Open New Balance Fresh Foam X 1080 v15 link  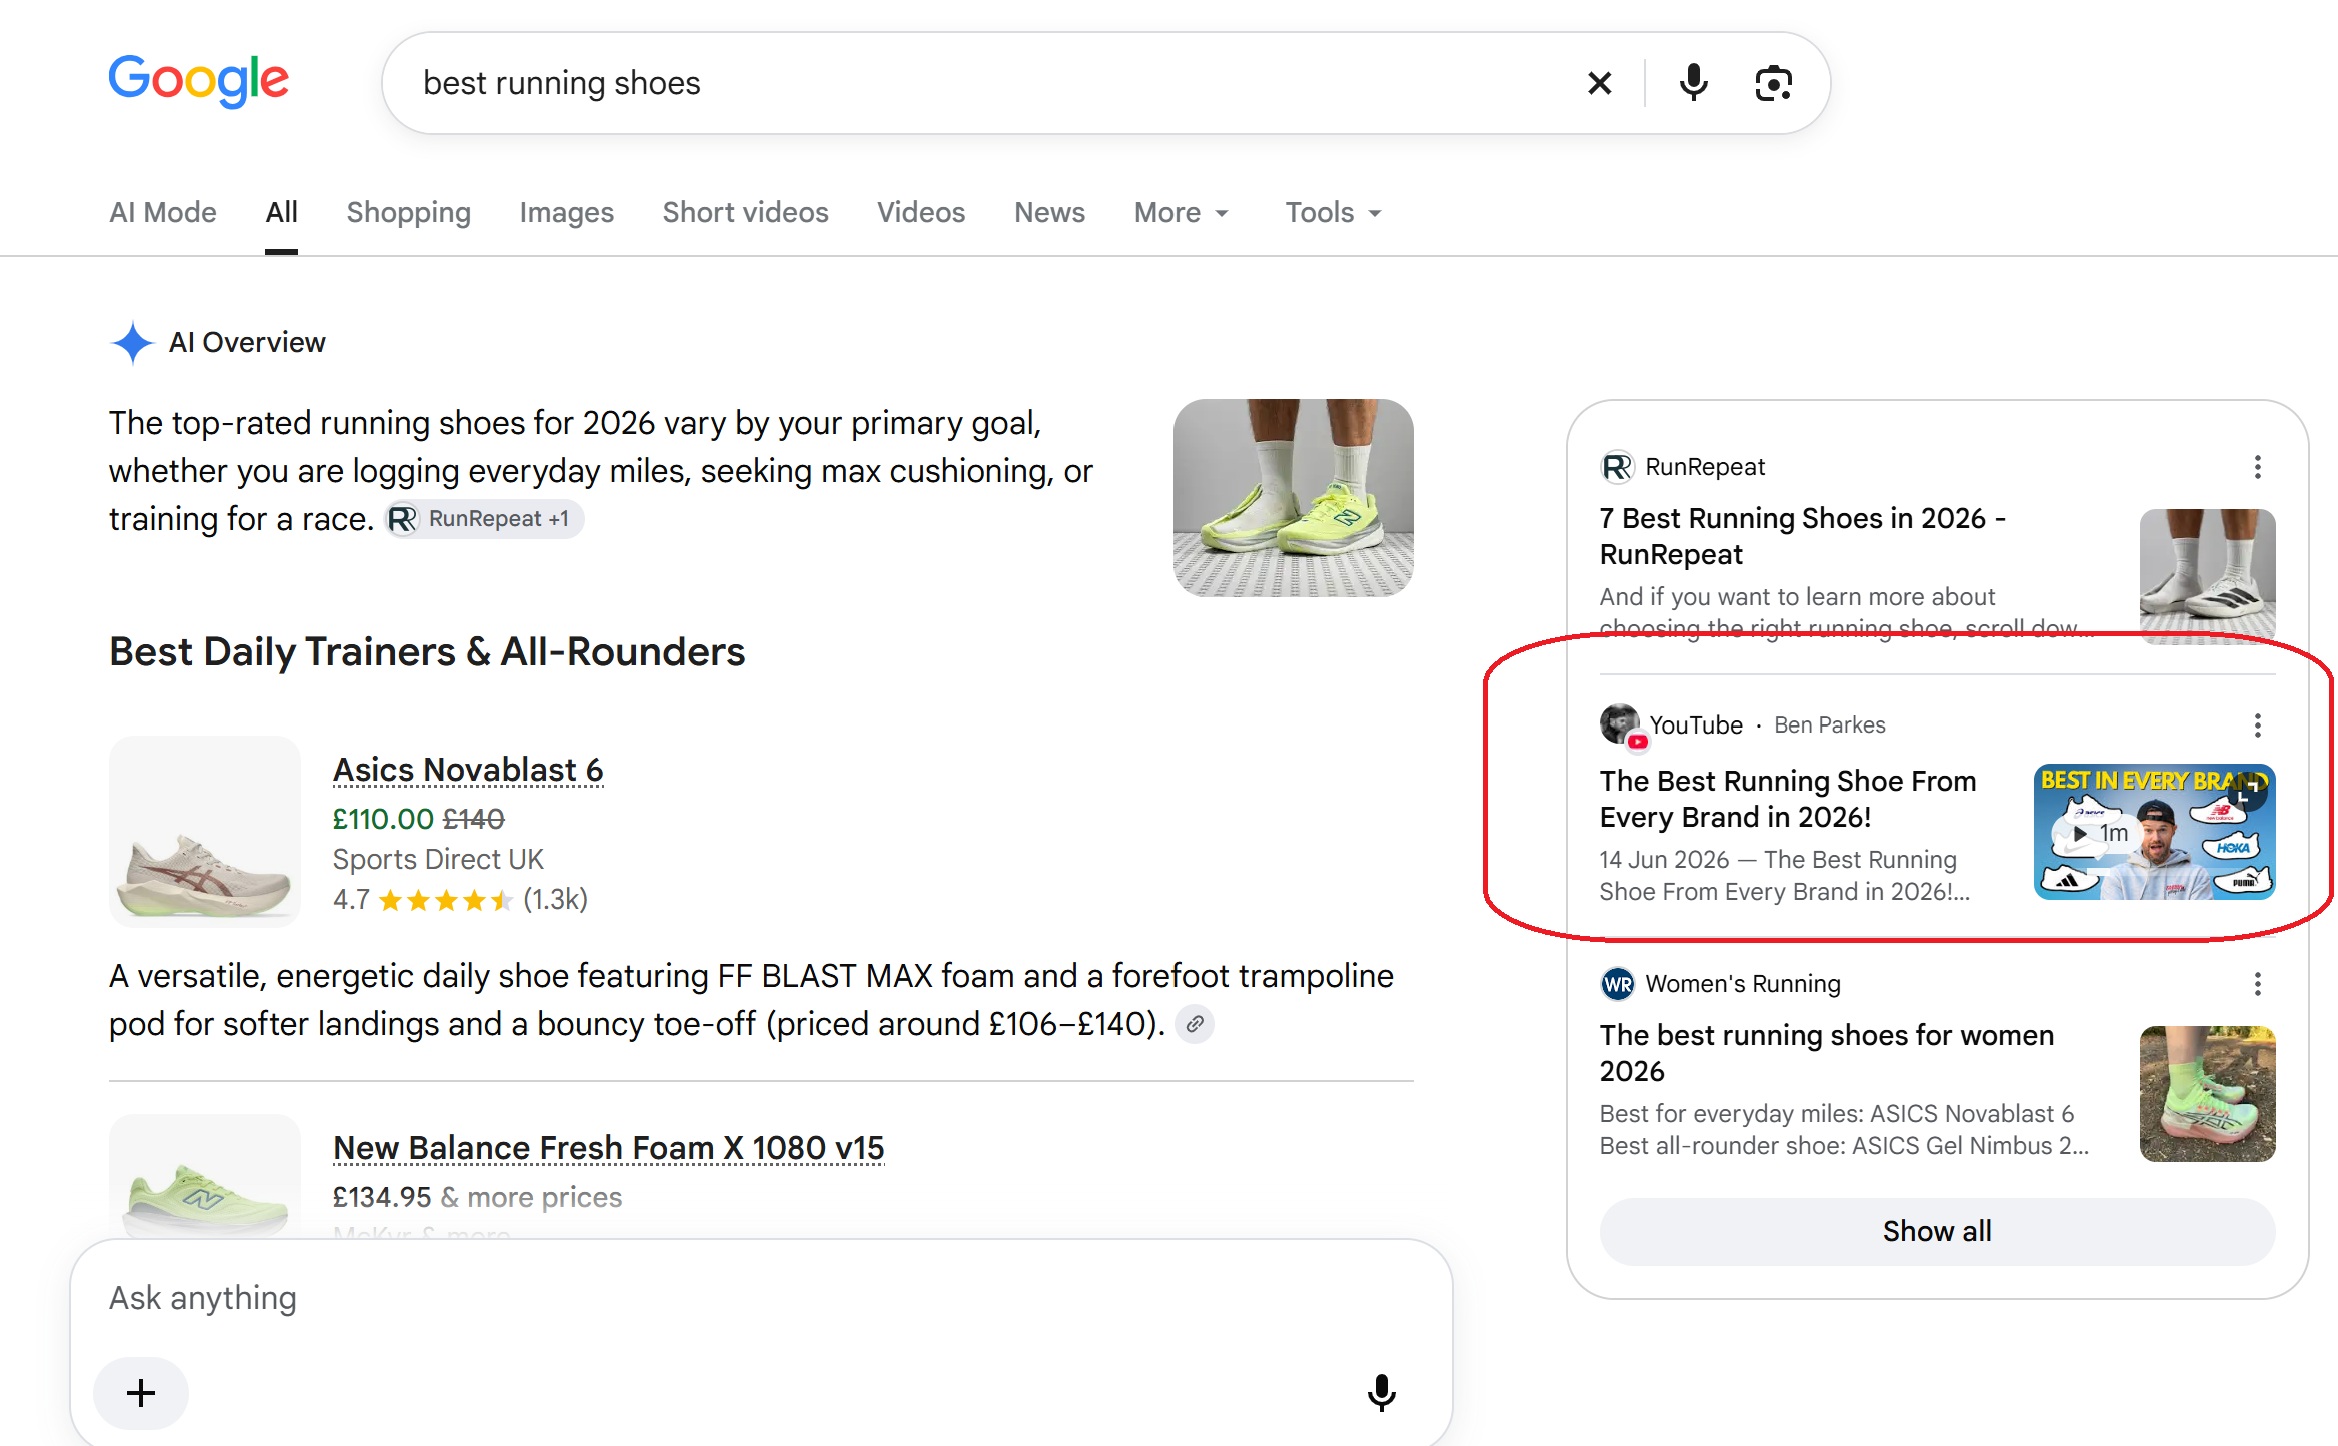[608, 1148]
